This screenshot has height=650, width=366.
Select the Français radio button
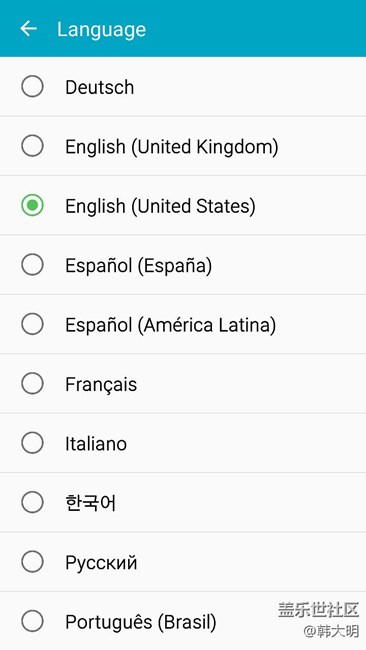pos(32,383)
